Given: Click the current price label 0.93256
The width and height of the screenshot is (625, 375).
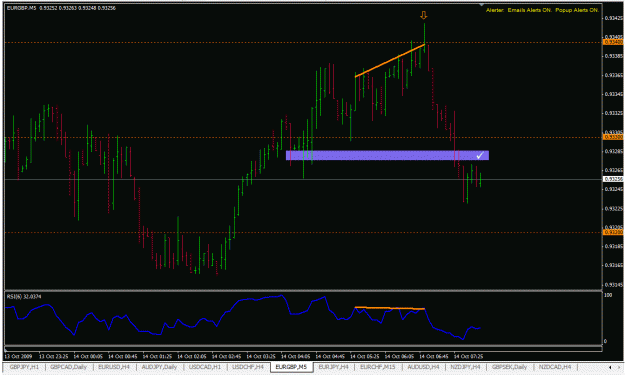Looking at the screenshot, I should coord(613,179).
